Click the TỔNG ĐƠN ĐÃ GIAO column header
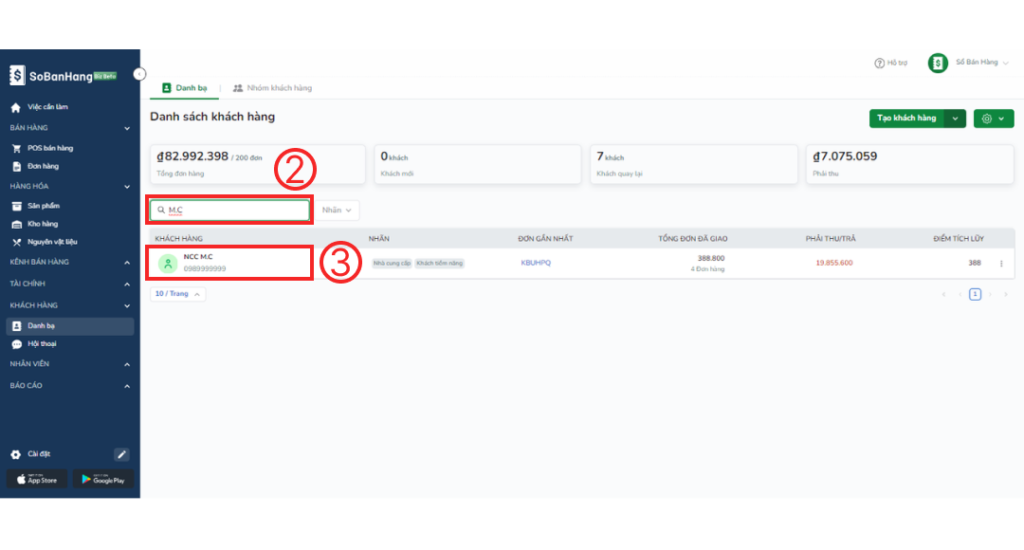 point(693,239)
